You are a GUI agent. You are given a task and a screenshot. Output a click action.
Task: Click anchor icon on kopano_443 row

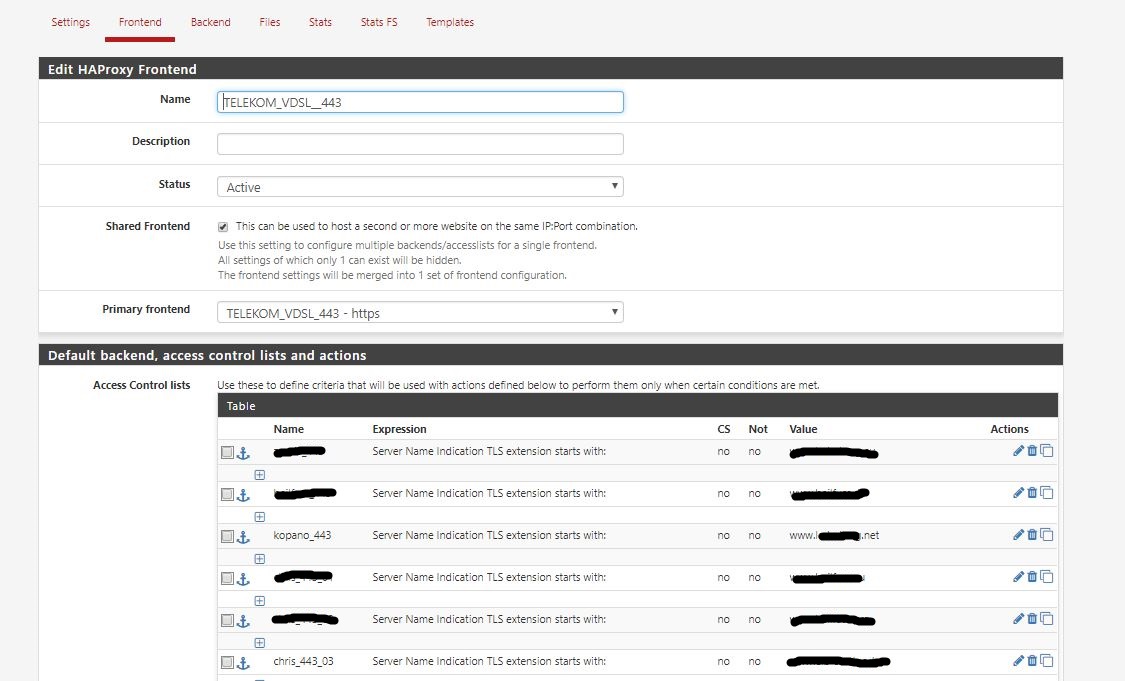[x=242, y=537]
